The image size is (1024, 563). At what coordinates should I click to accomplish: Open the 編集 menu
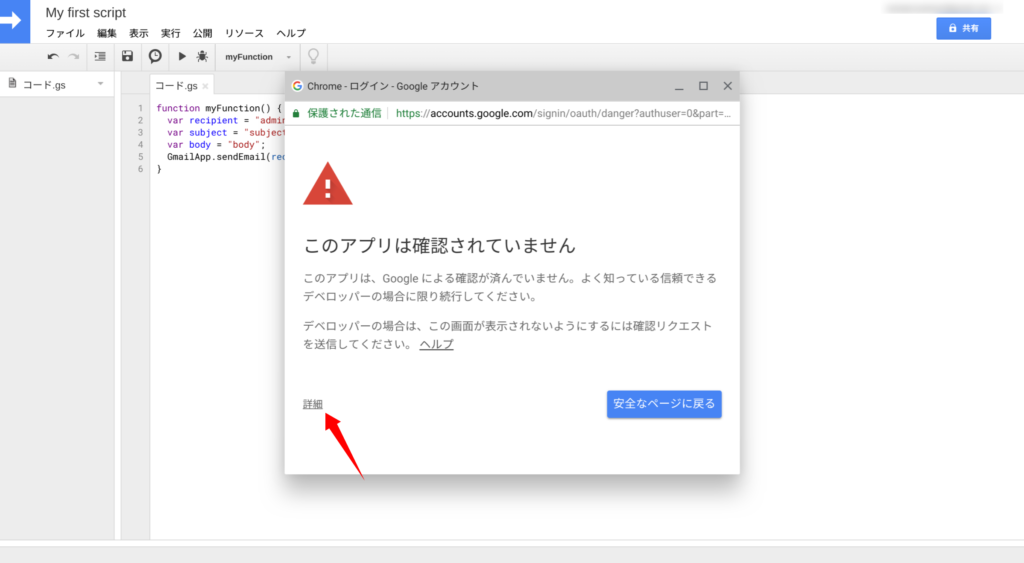[107, 33]
